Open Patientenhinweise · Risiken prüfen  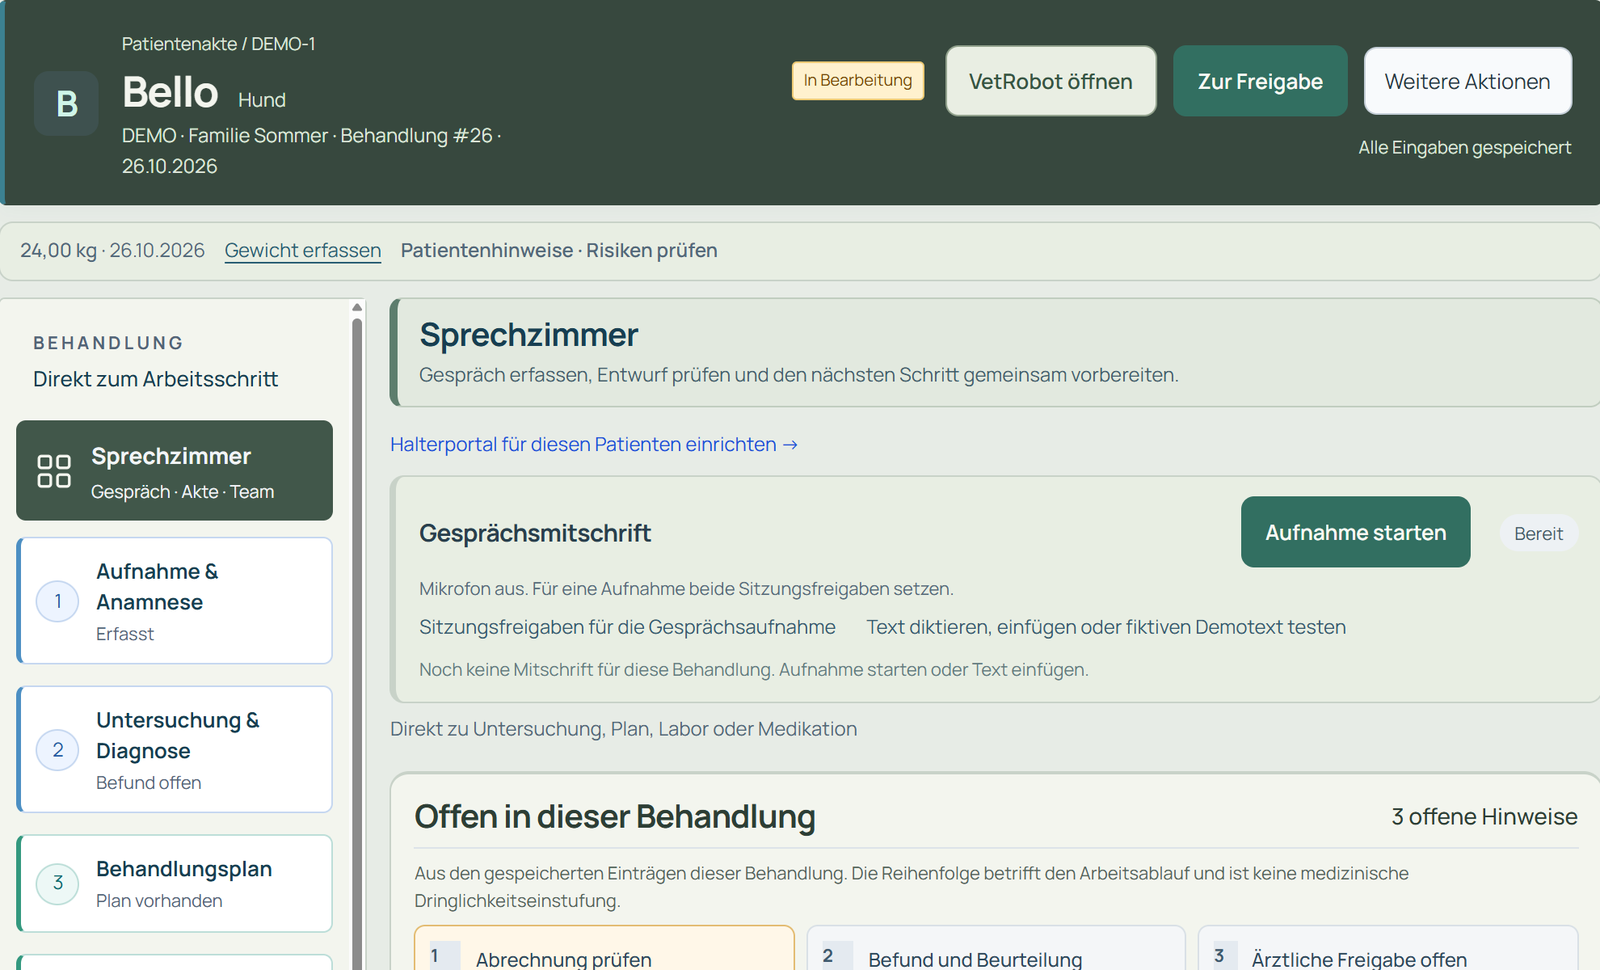[x=559, y=250]
